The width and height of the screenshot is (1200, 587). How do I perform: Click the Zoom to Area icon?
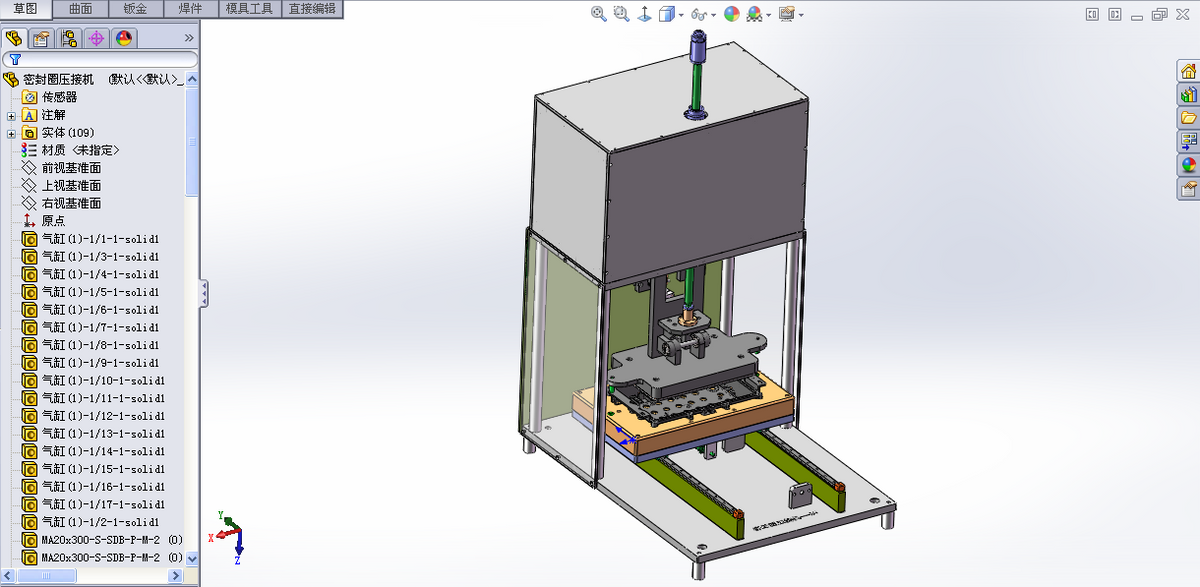point(621,14)
